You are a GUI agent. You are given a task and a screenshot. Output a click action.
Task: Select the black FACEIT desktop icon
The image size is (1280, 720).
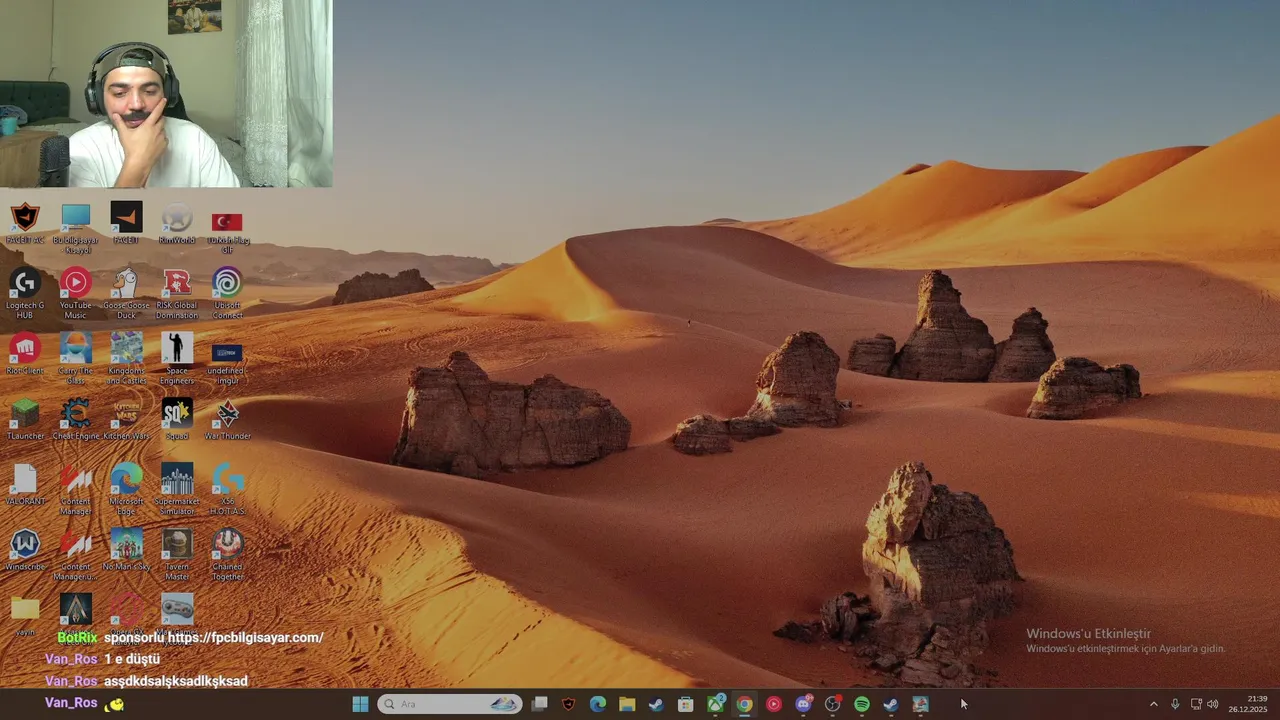(126, 224)
